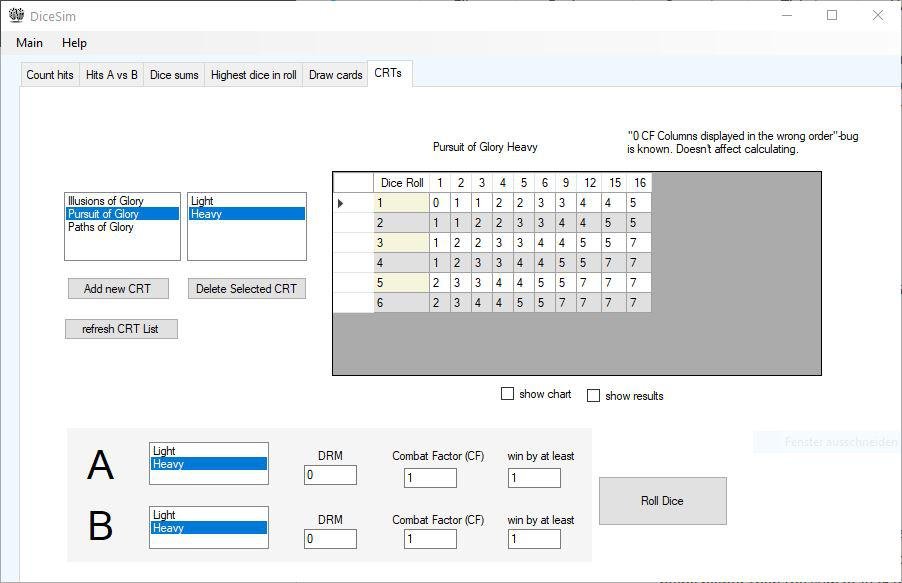This screenshot has height=583, width=902.
Task: Switch to the Hits A vs B tab
Action: pos(112,75)
